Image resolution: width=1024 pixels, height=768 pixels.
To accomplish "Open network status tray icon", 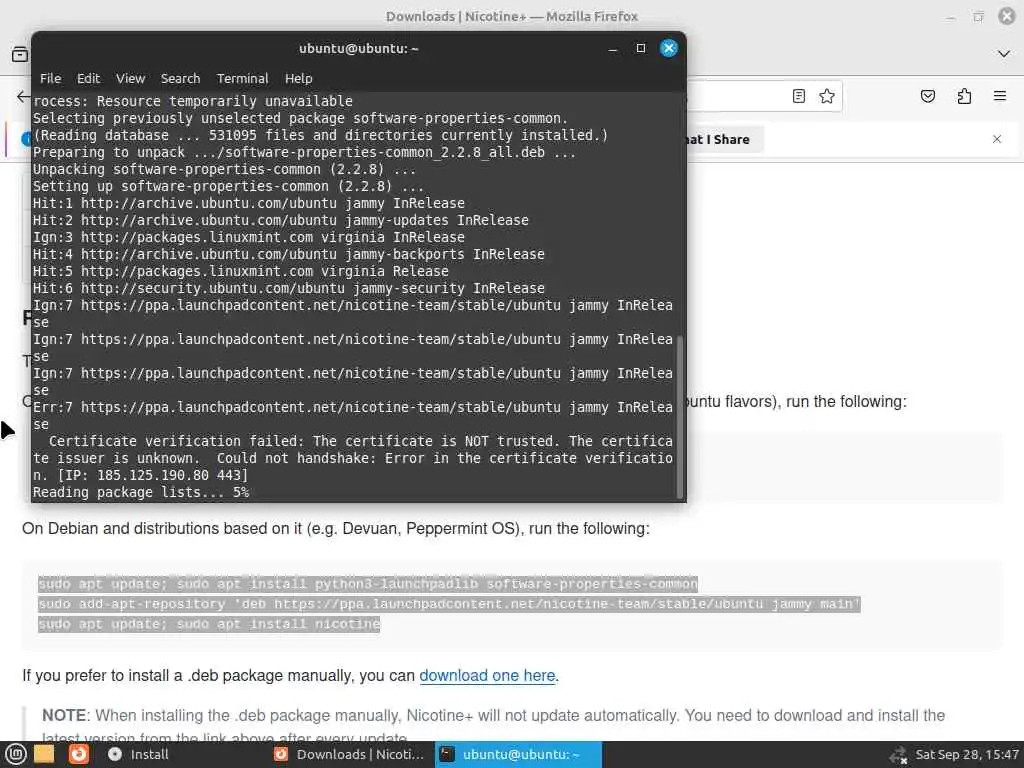I will [x=899, y=755].
